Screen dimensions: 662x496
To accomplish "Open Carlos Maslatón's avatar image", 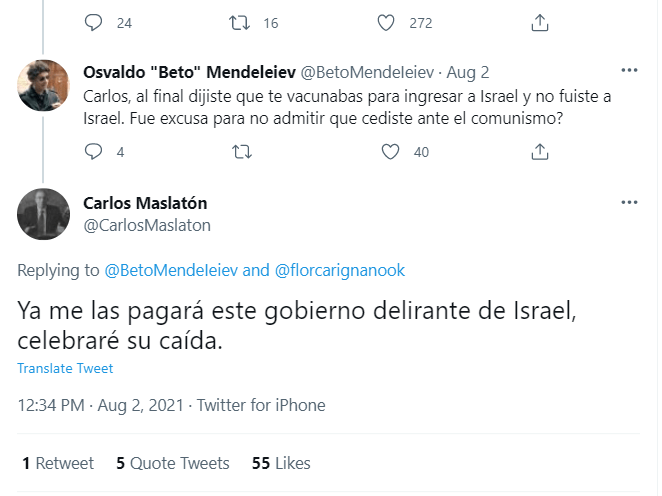I will 44,213.
